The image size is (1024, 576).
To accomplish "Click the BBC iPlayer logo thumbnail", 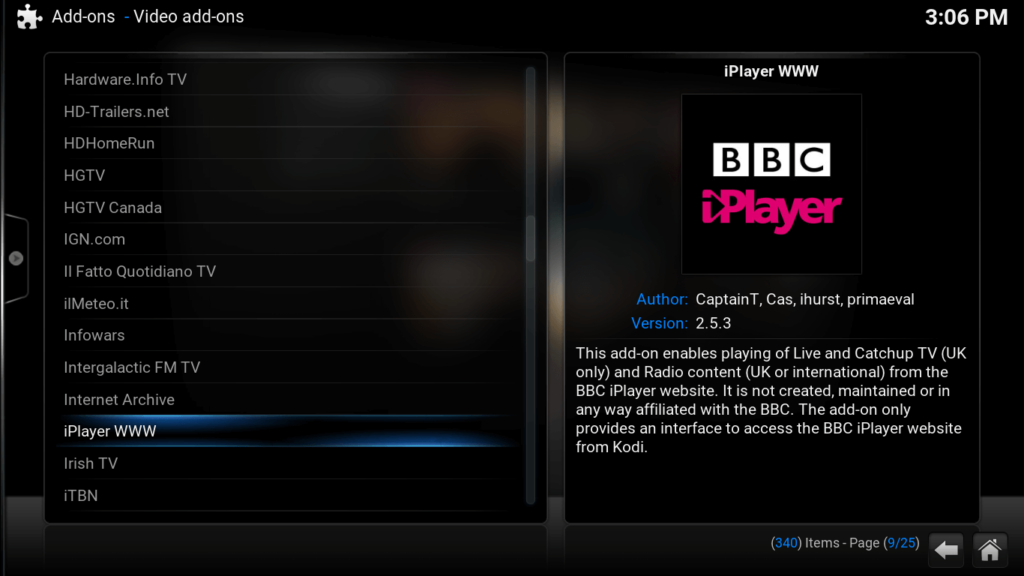I will click(x=770, y=183).
